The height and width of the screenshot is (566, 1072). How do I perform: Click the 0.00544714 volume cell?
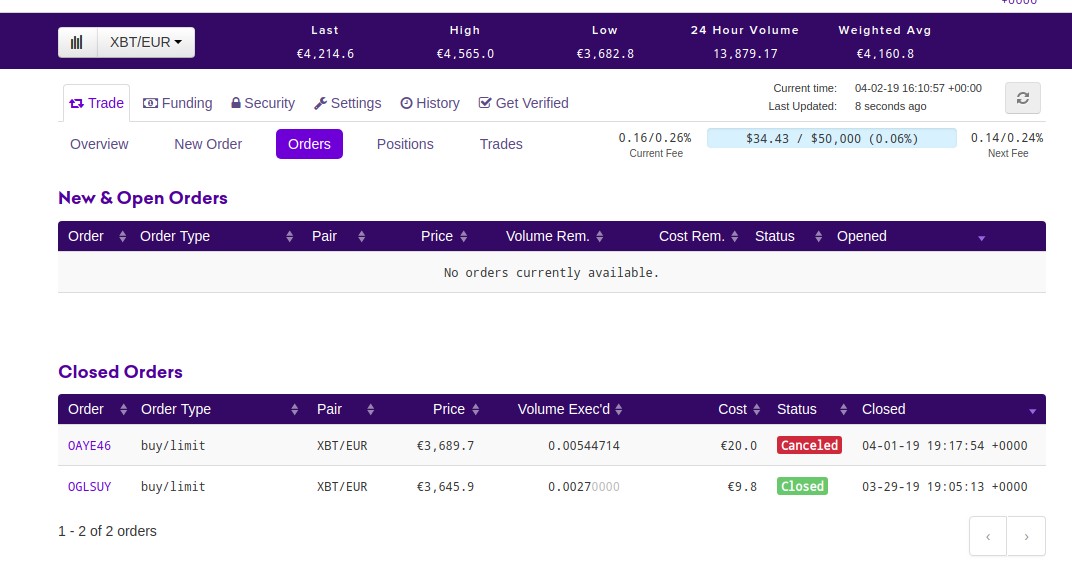tap(584, 446)
